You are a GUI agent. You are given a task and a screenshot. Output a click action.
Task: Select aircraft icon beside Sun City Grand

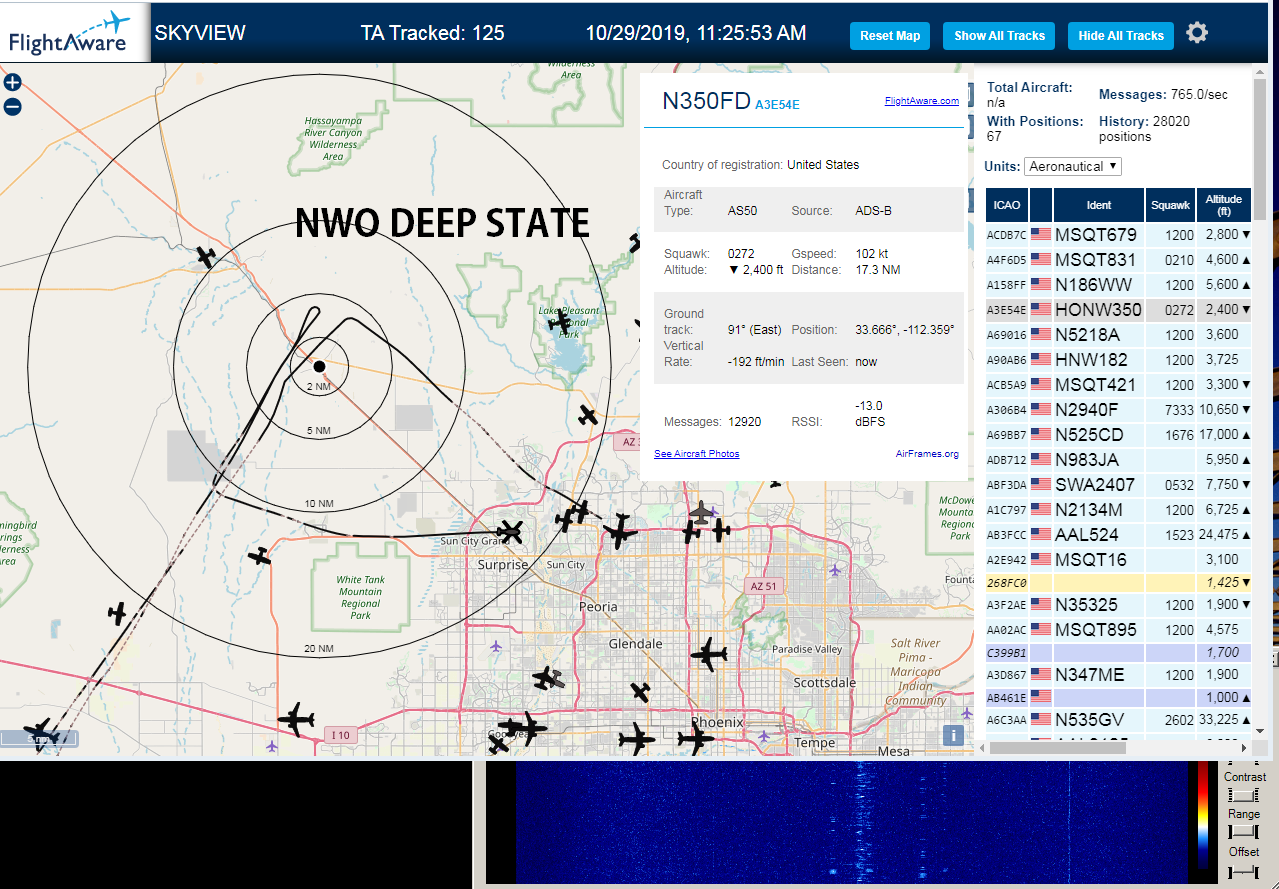pyautogui.click(x=511, y=531)
